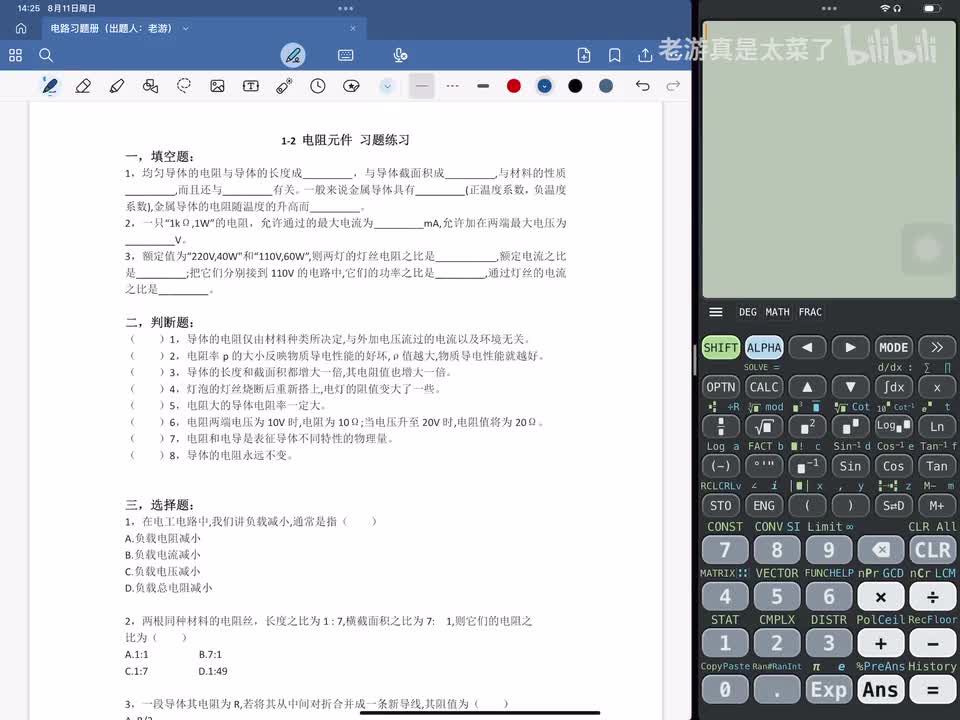Image resolution: width=960 pixels, height=720 pixels.
Task: Tap the CALC key
Action: (764, 387)
